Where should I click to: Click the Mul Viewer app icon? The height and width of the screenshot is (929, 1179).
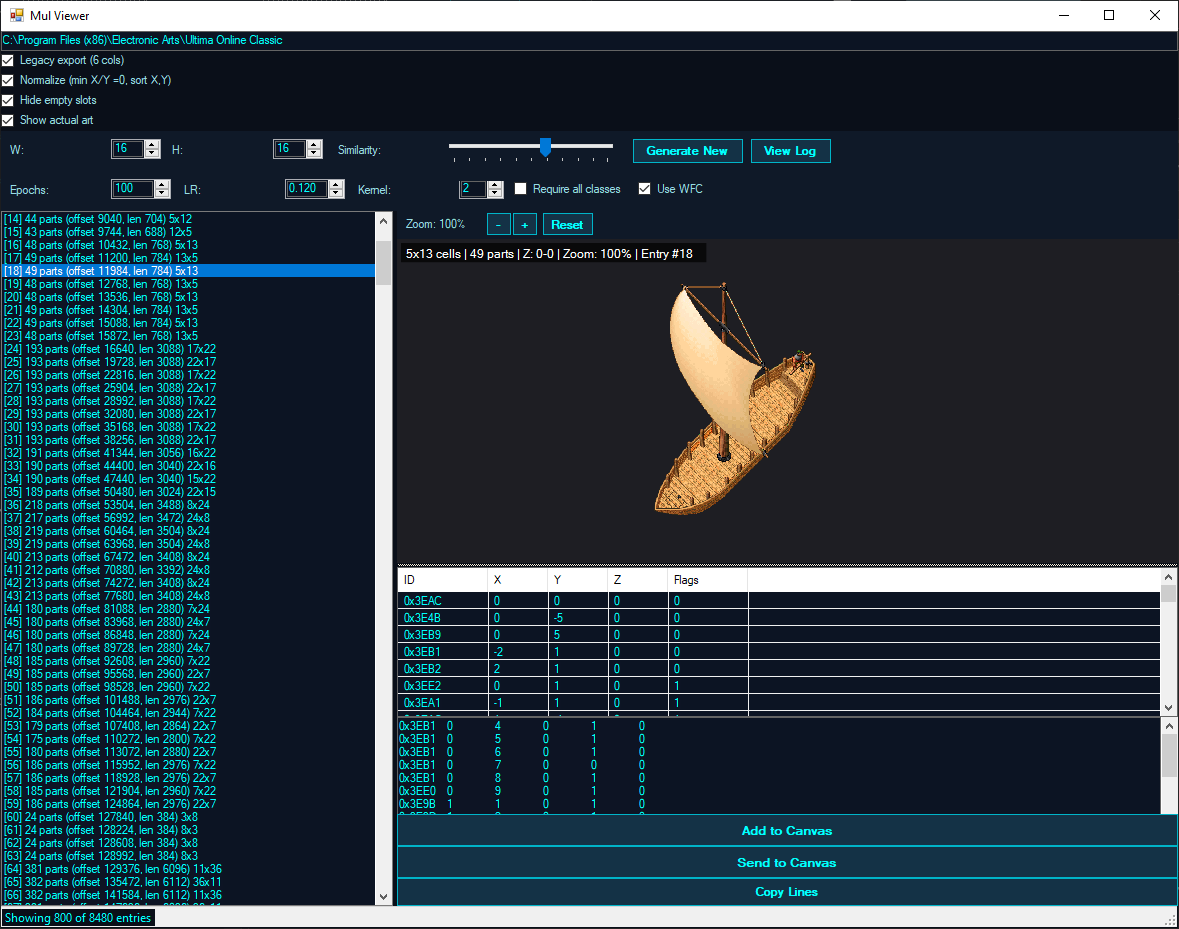click(x=17, y=15)
